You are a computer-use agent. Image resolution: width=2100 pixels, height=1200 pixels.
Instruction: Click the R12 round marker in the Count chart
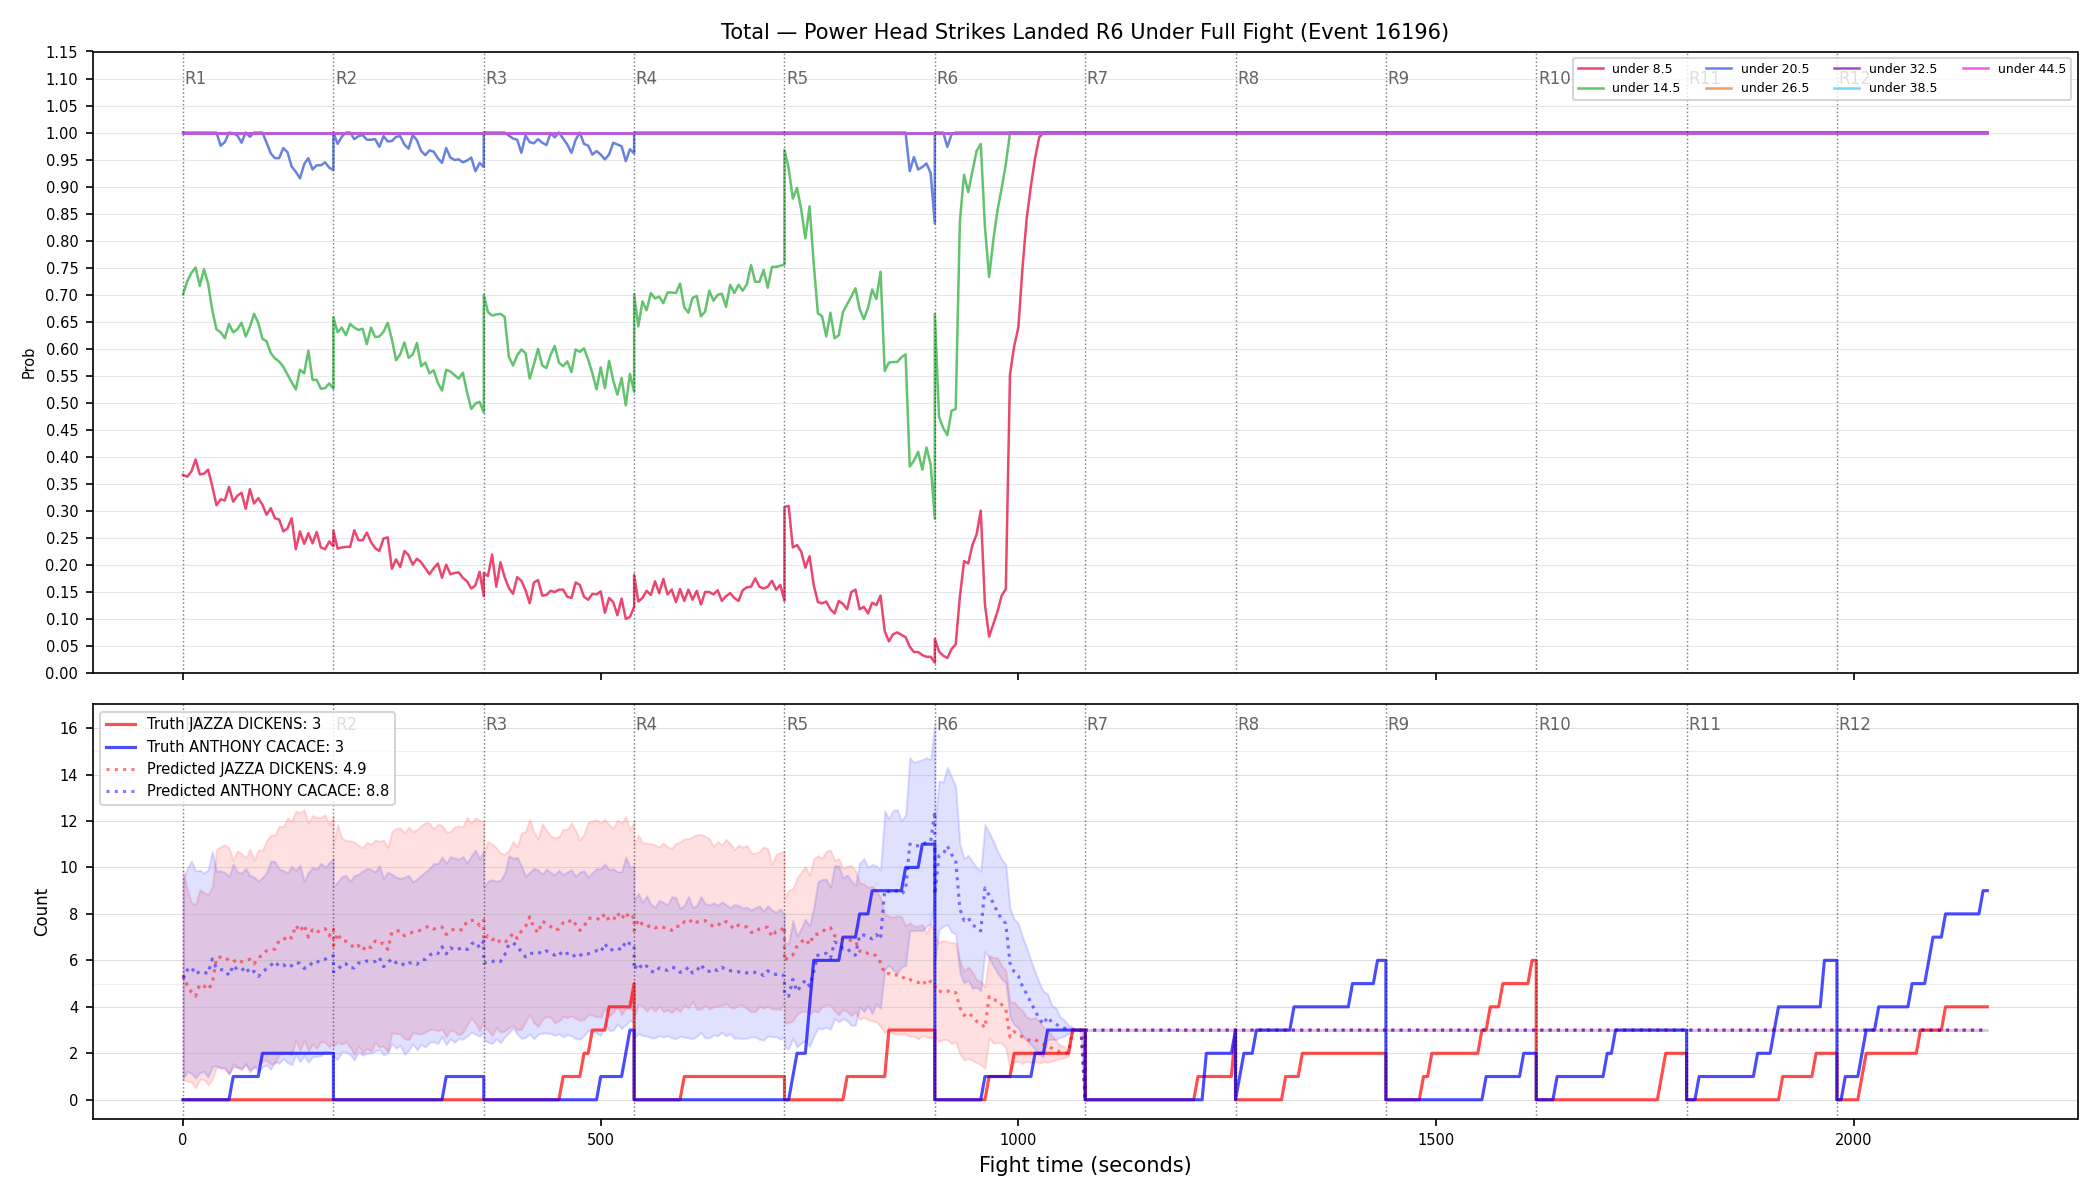tap(1855, 724)
